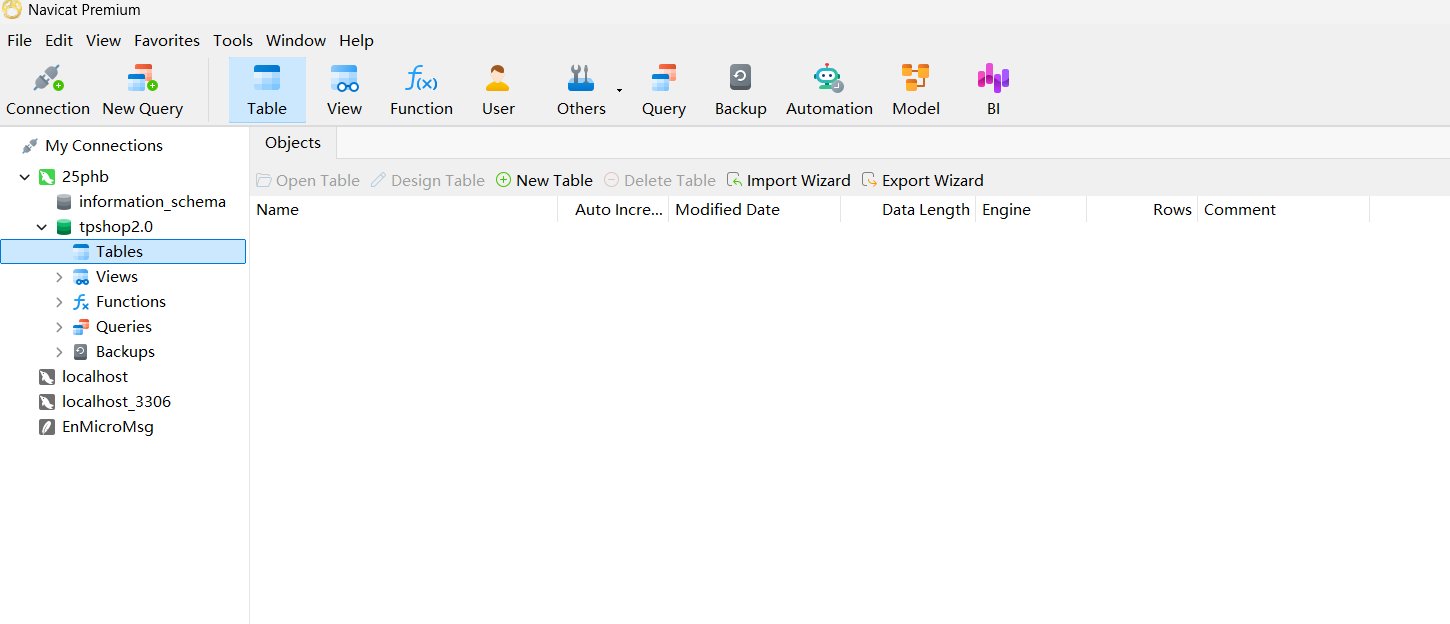Click the EnMicroMsg connection icon
This screenshot has width=1450, height=624.
pos(47,427)
